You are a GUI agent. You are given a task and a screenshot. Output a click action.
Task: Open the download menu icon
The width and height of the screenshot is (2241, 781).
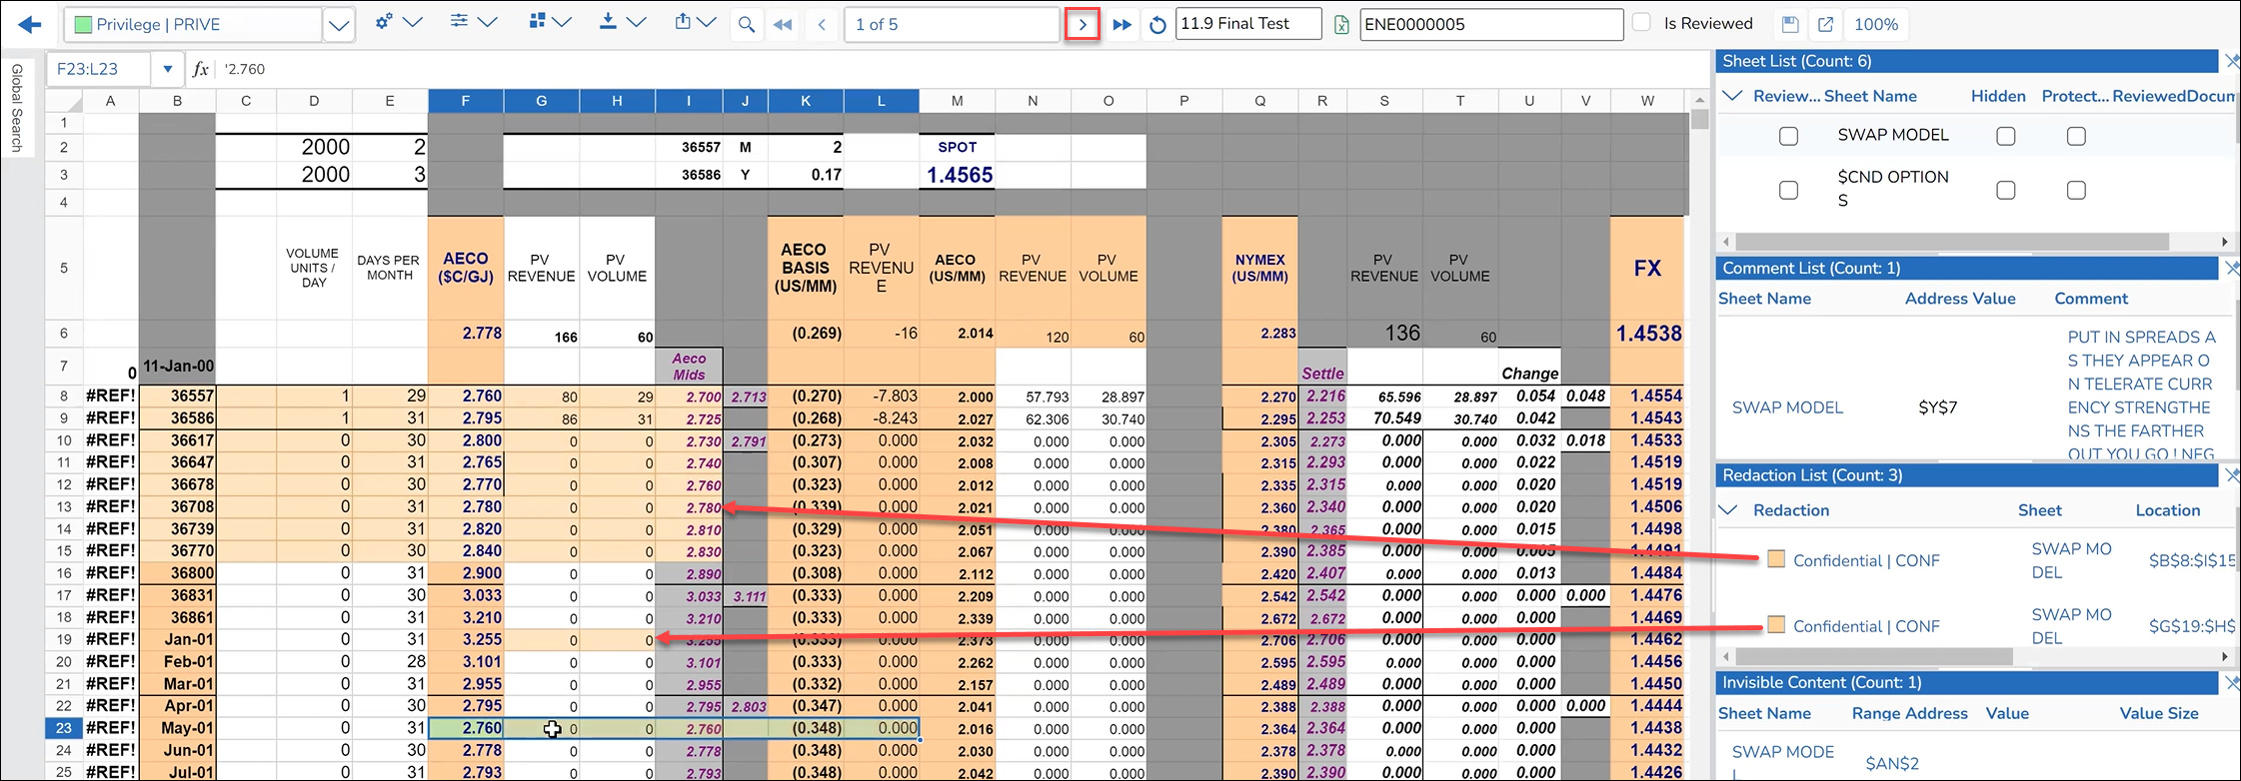(x=608, y=22)
